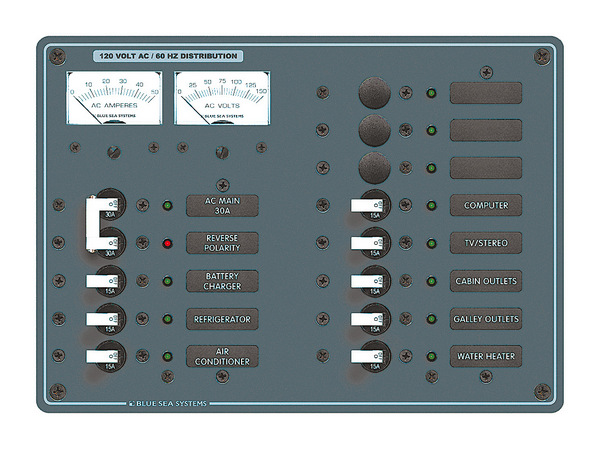This screenshot has width=600, height=449.
Task: Switch the Air Conditioner breaker
Action: pyautogui.click(x=101, y=356)
